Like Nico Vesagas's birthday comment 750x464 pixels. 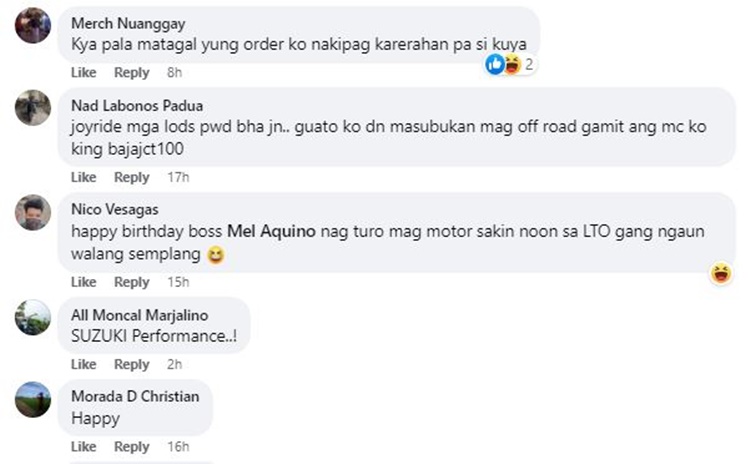(x=84, y=282)
